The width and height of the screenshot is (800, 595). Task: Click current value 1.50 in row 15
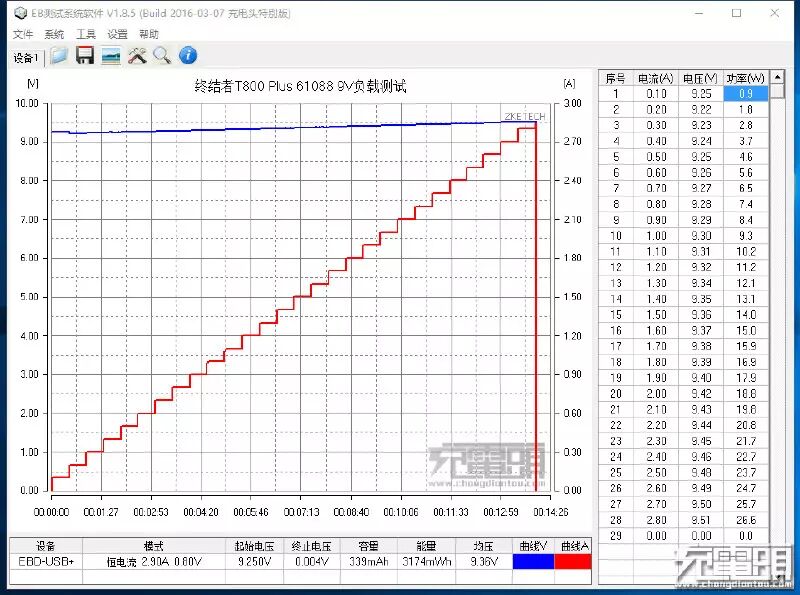tap(656, 315)
